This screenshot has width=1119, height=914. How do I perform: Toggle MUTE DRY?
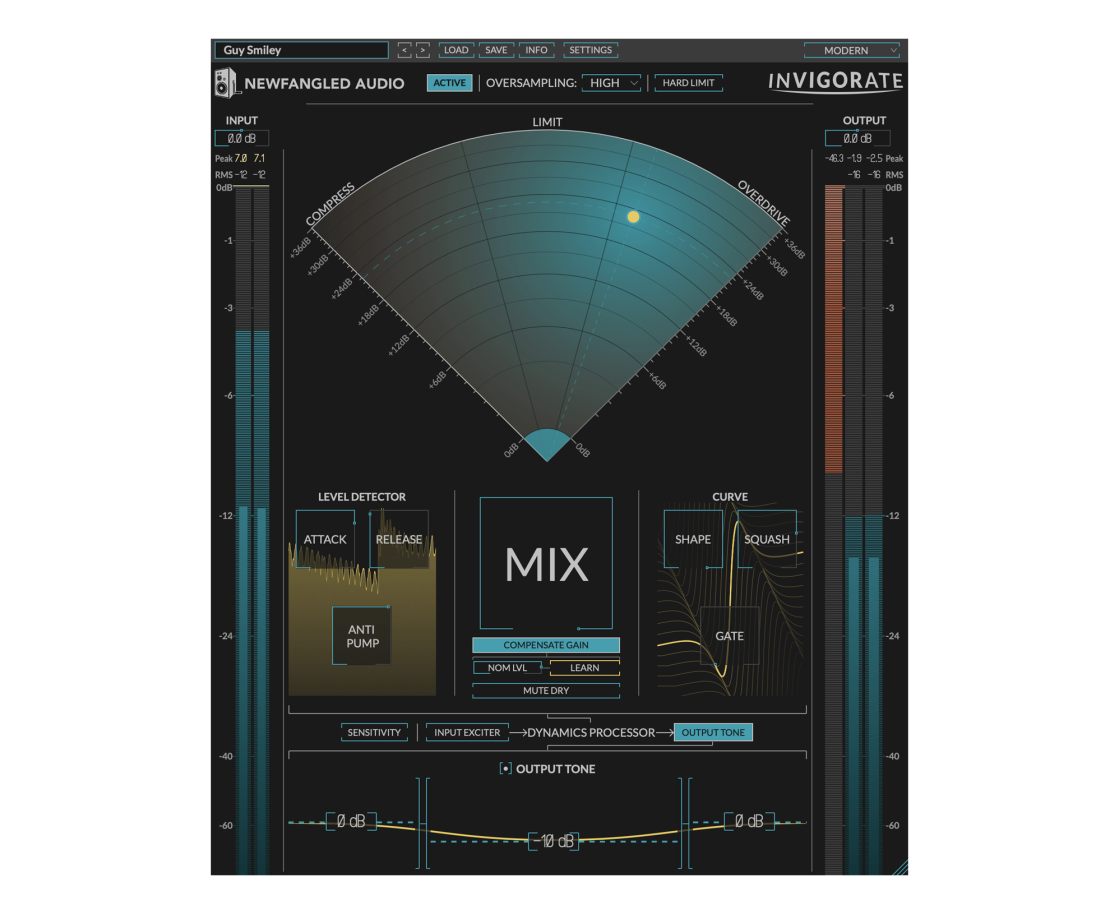[546, 691]
